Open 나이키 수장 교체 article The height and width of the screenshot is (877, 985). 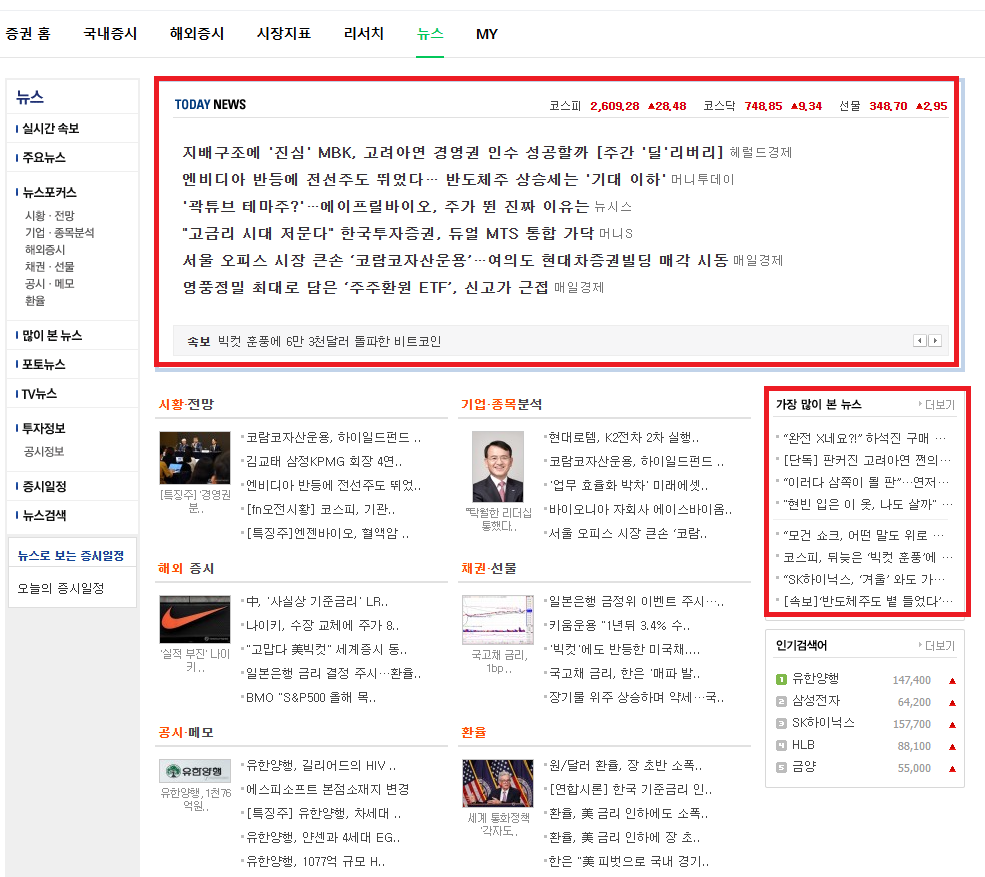pyautogui.click(x=322, y=626)
